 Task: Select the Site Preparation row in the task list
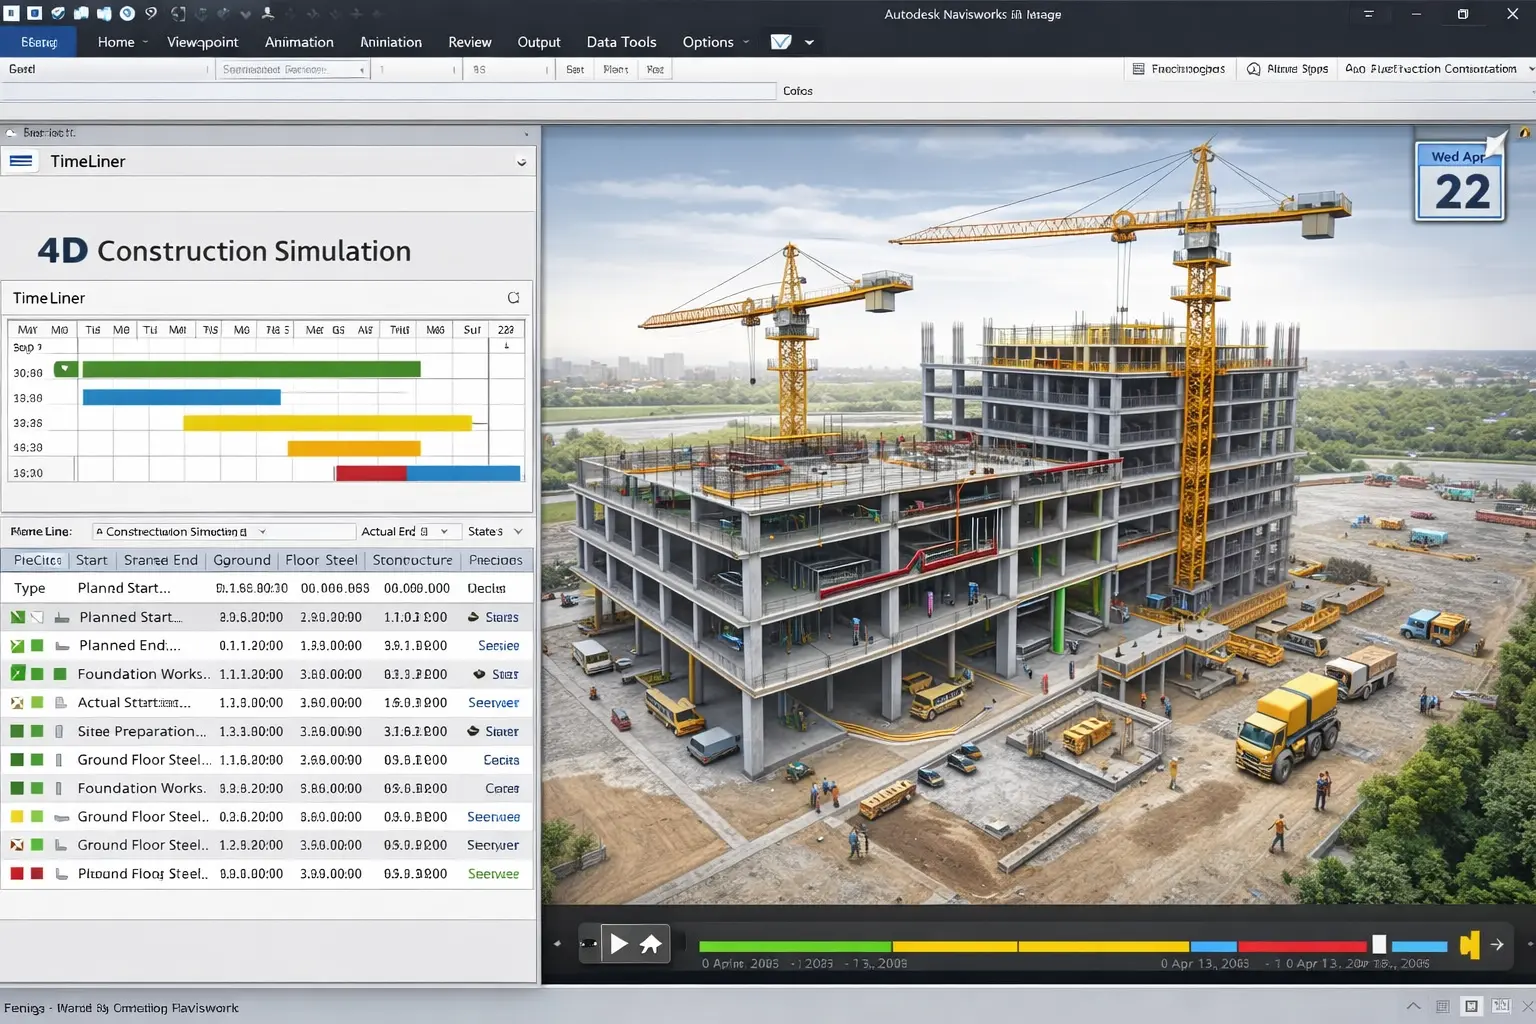141,731
